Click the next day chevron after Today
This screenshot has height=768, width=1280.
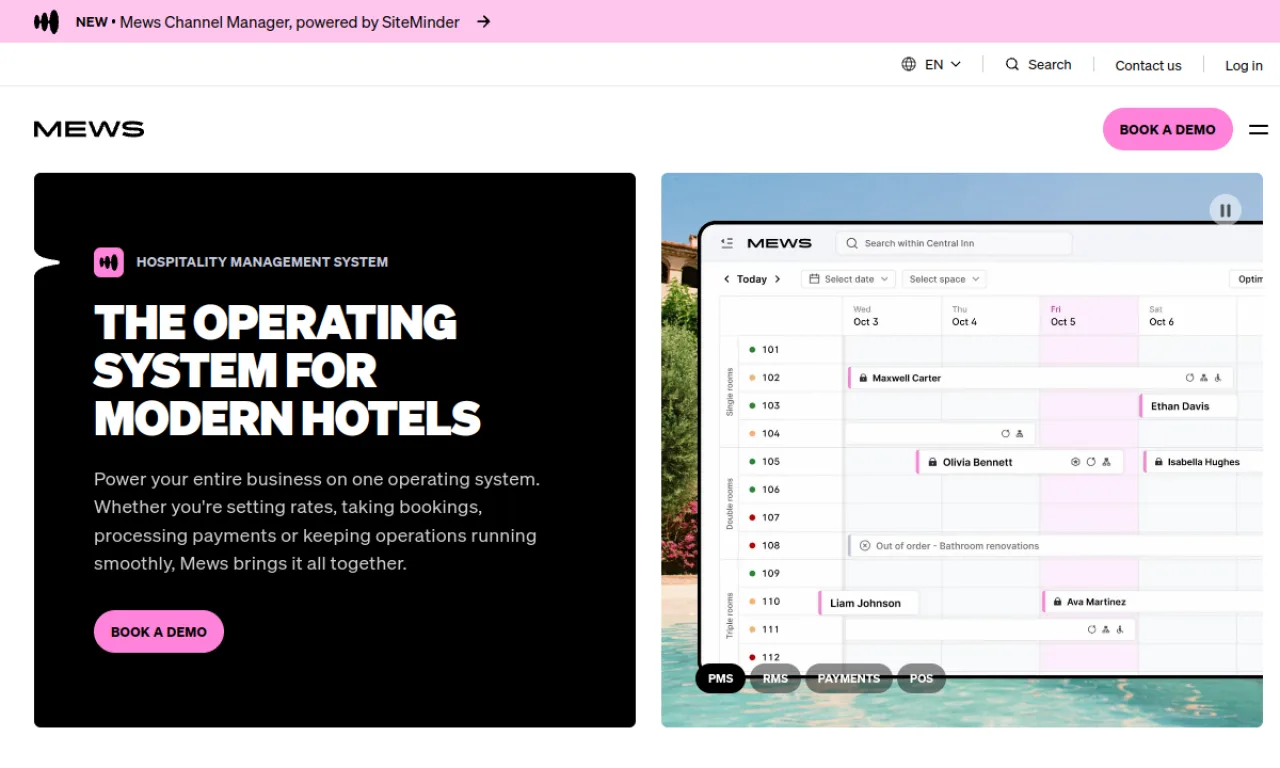pyautogui.click(x=778, y=279)
